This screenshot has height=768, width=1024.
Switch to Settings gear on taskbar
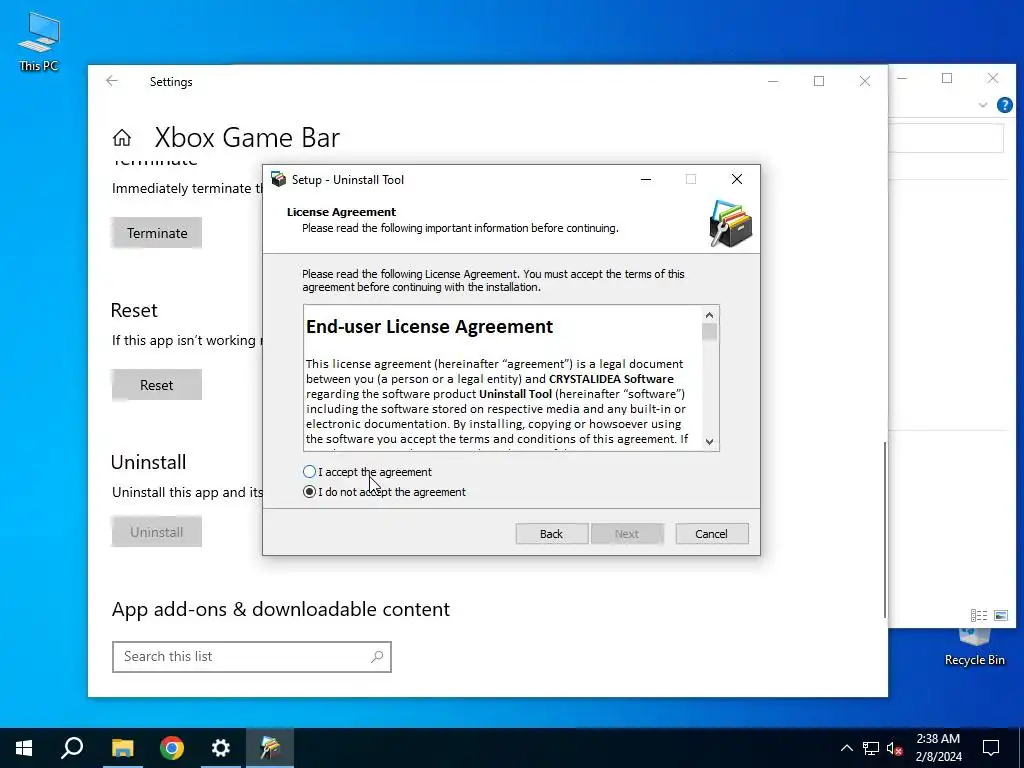(x=221, y=748)
